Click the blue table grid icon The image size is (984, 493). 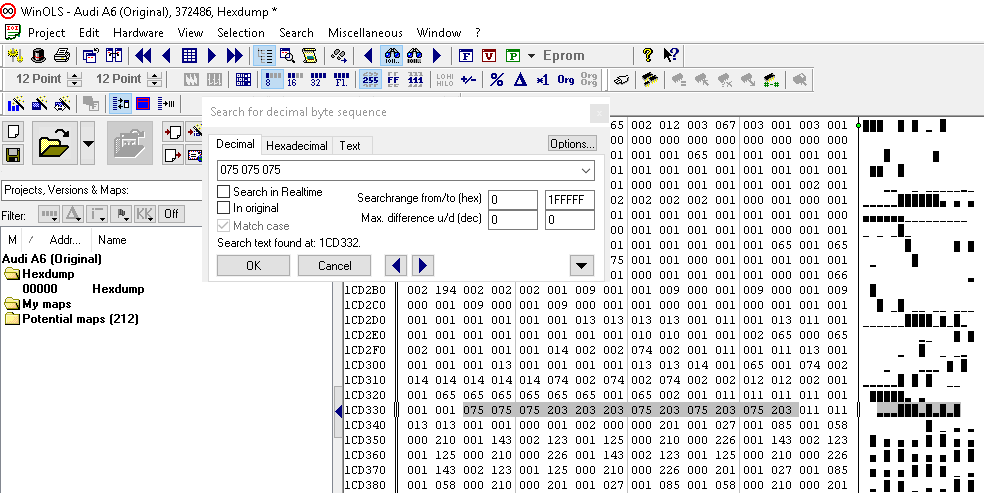pyautogui.click(x=189, y=56)
